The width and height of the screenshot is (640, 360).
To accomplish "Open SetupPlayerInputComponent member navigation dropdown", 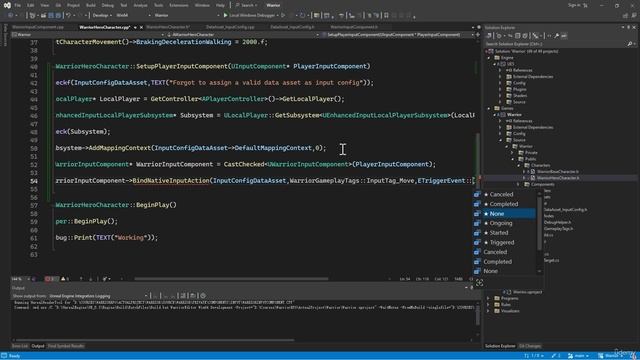I will [x=398, y=35].
